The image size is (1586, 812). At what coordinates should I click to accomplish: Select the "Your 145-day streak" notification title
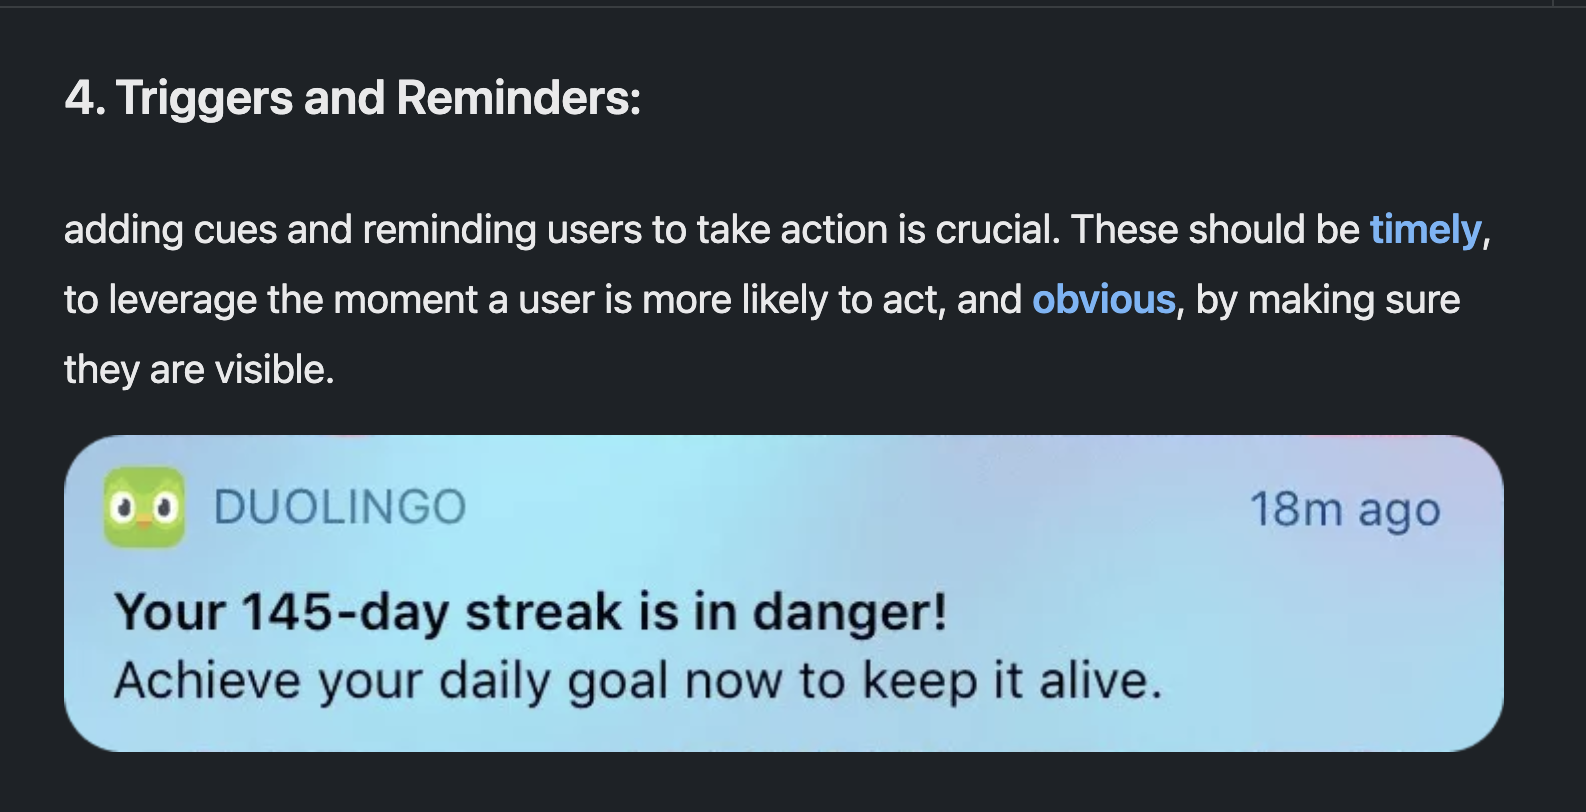pyautogui.click(x=530, y=611)
